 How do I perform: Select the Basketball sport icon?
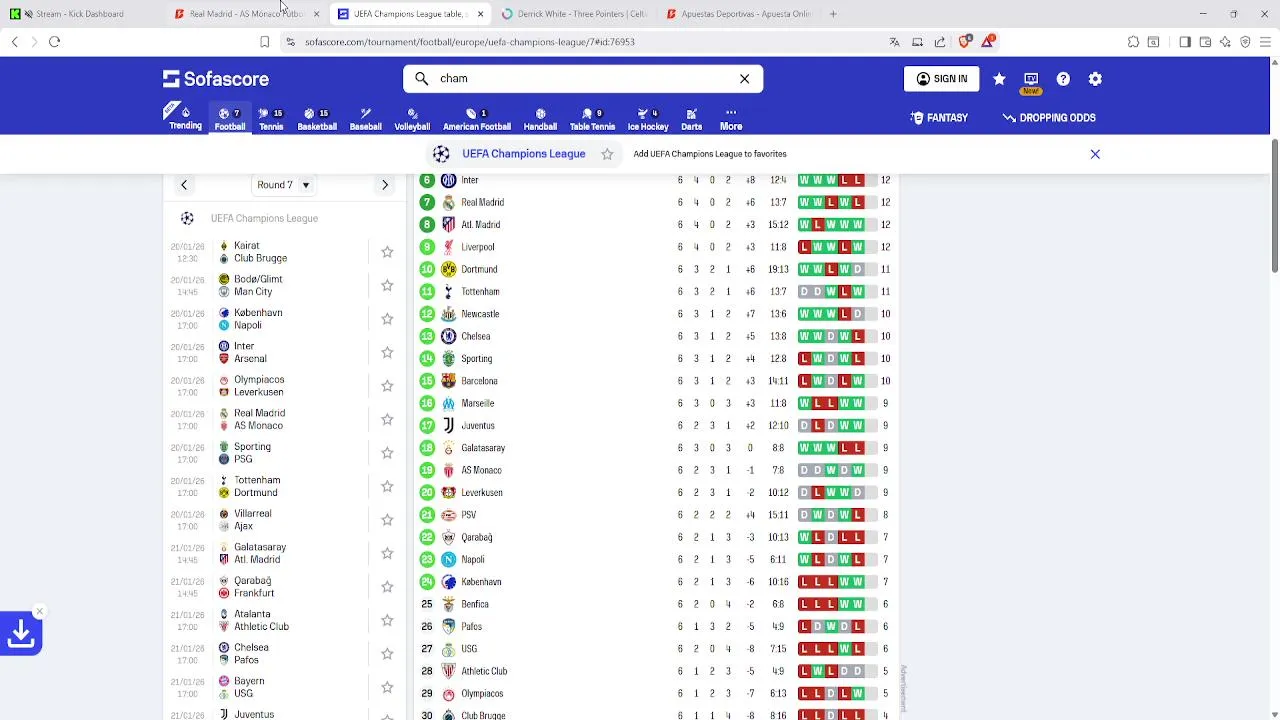pos(317,118)
